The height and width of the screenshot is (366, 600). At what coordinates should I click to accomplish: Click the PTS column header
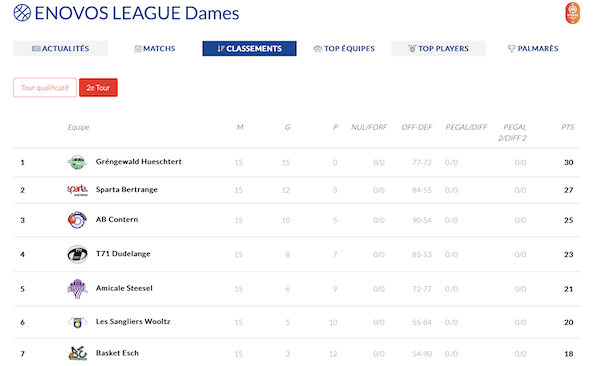coord(567,127)
